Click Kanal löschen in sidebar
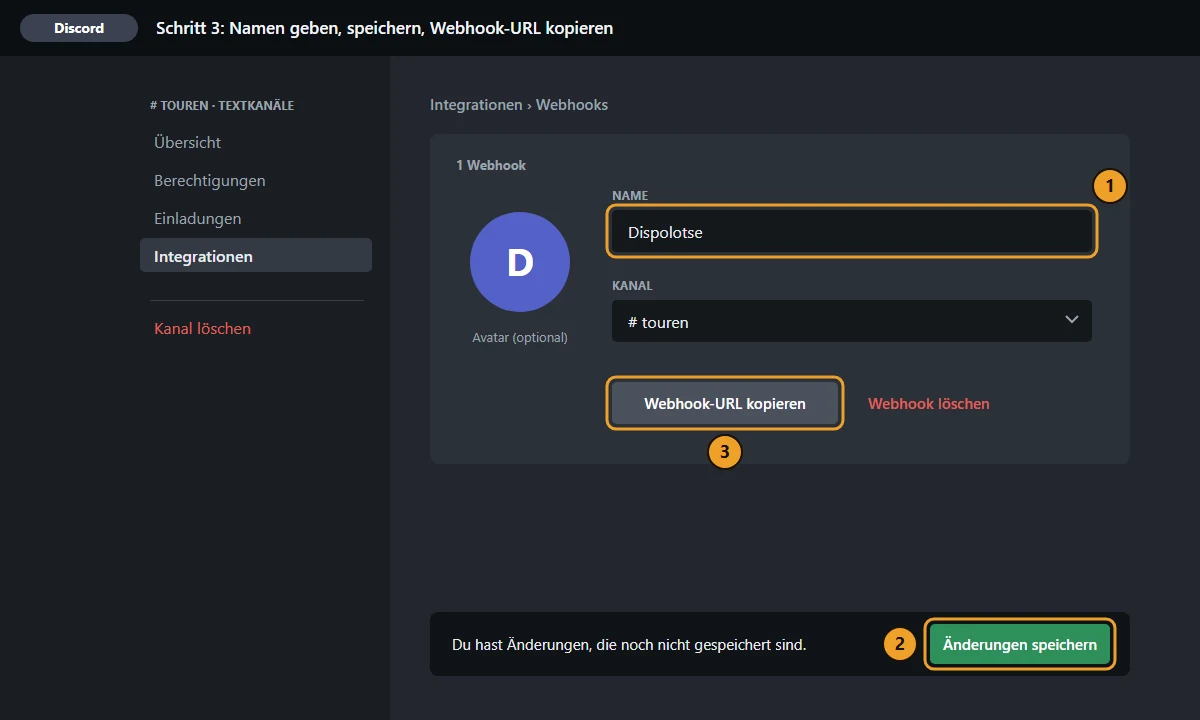 (202, 328)
